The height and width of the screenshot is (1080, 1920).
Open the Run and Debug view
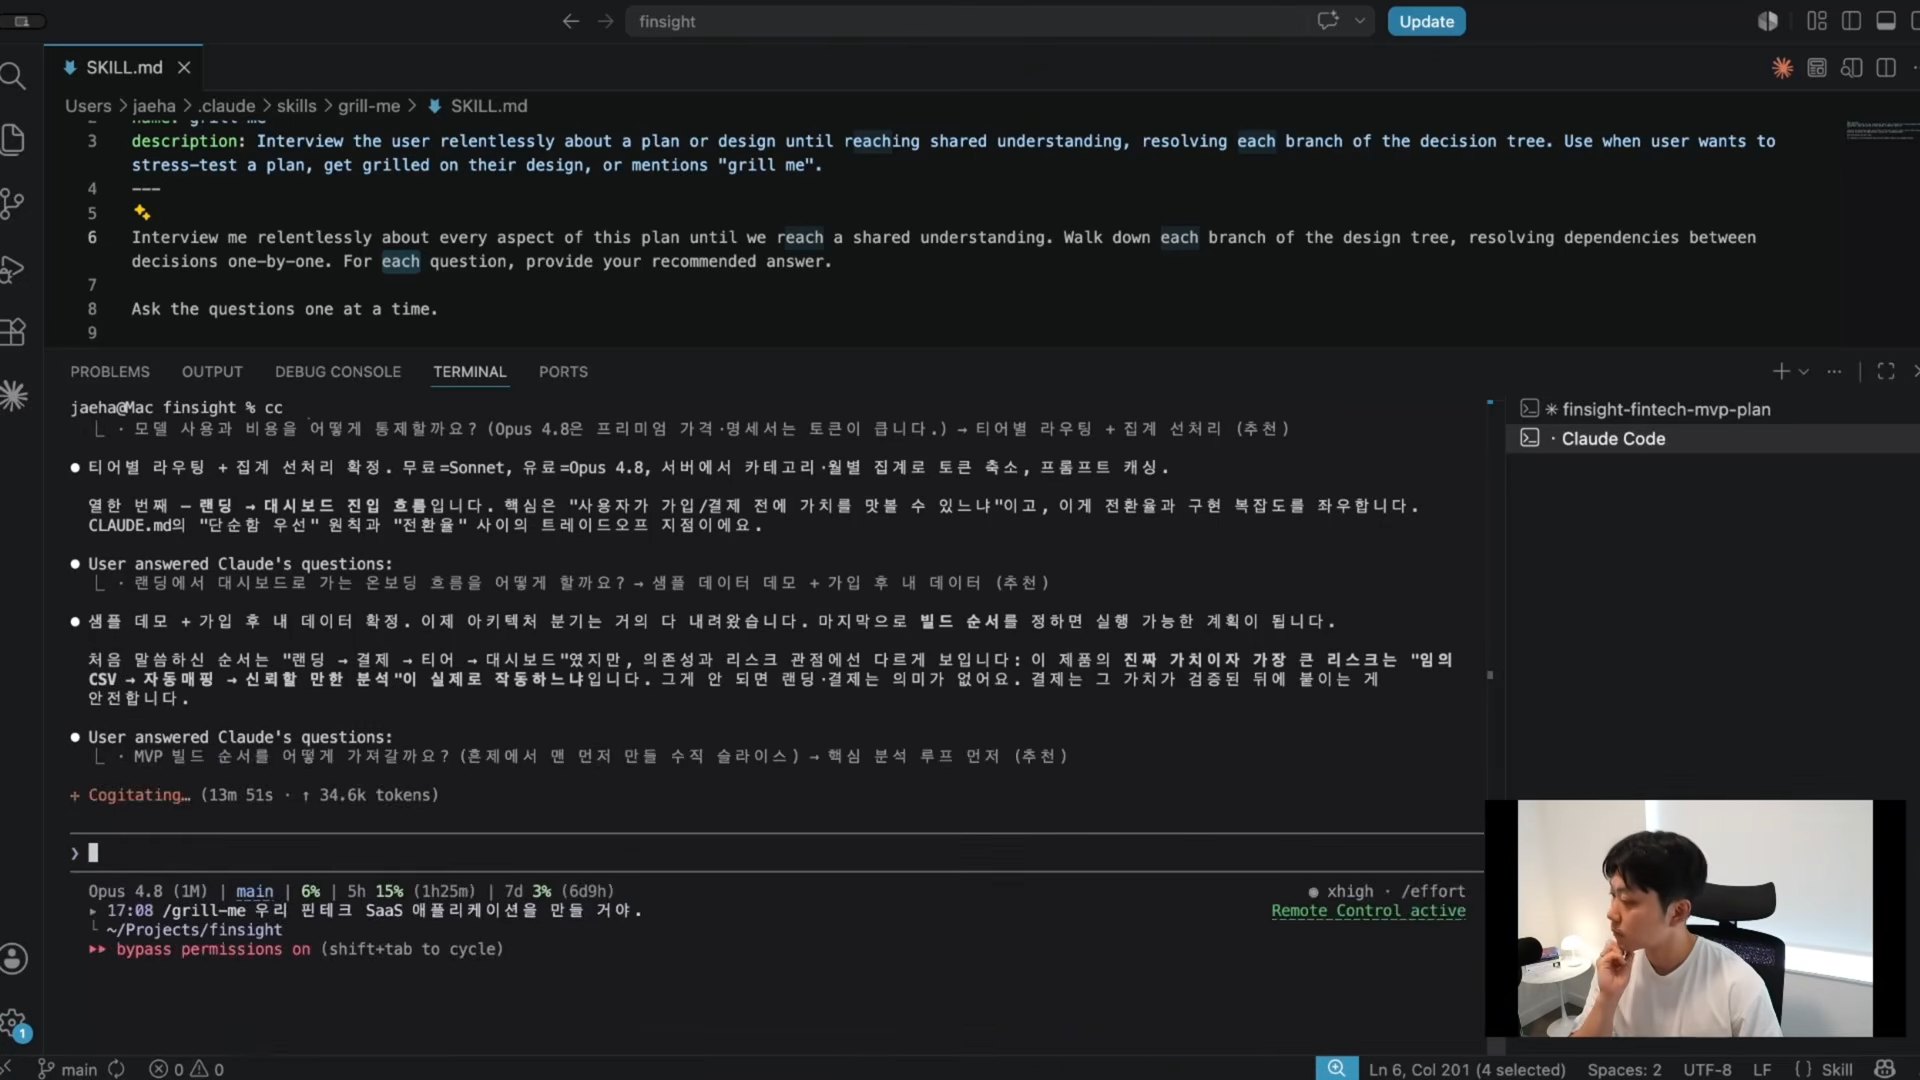pos(12,268)
